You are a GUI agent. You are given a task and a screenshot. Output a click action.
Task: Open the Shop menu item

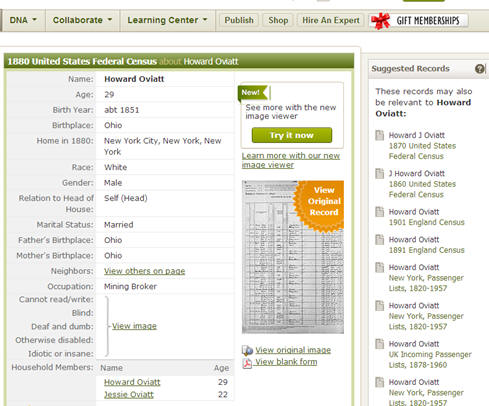(278, 20)
